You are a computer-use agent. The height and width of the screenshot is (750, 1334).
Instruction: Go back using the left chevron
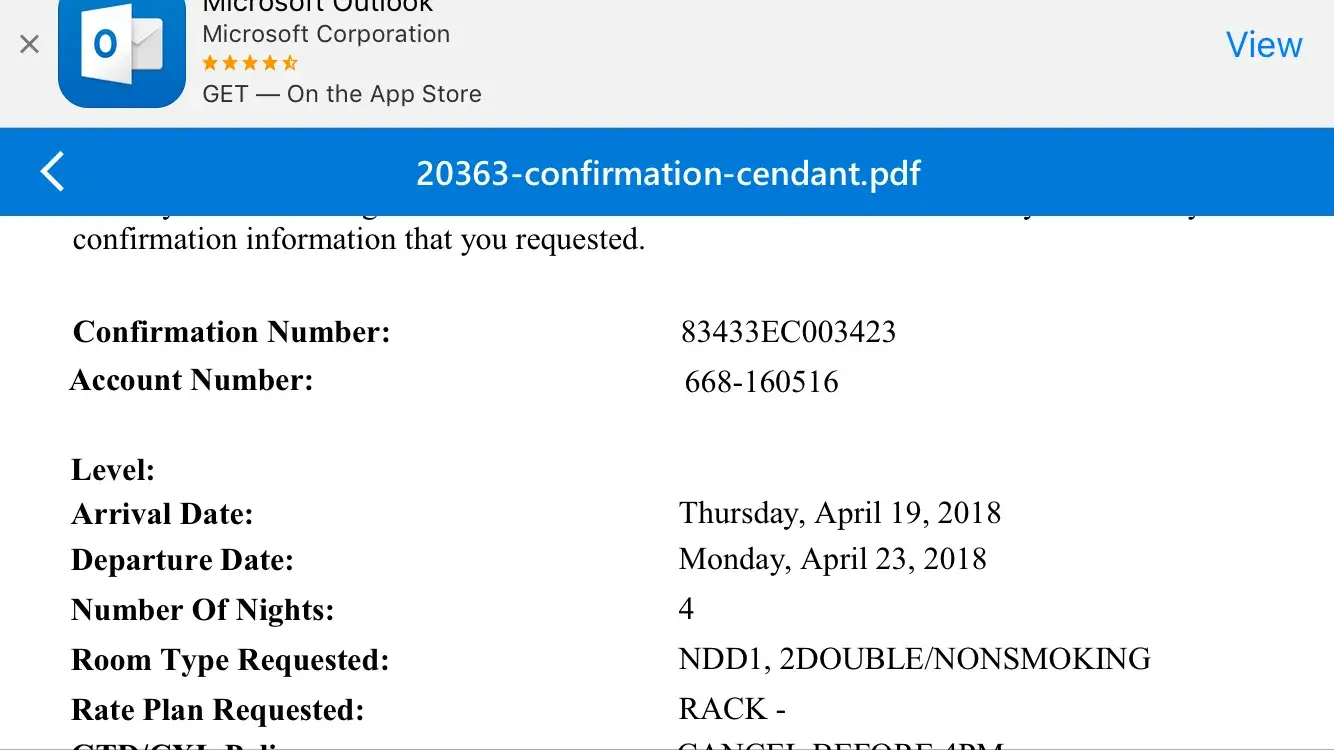click(x=53, y=172)
